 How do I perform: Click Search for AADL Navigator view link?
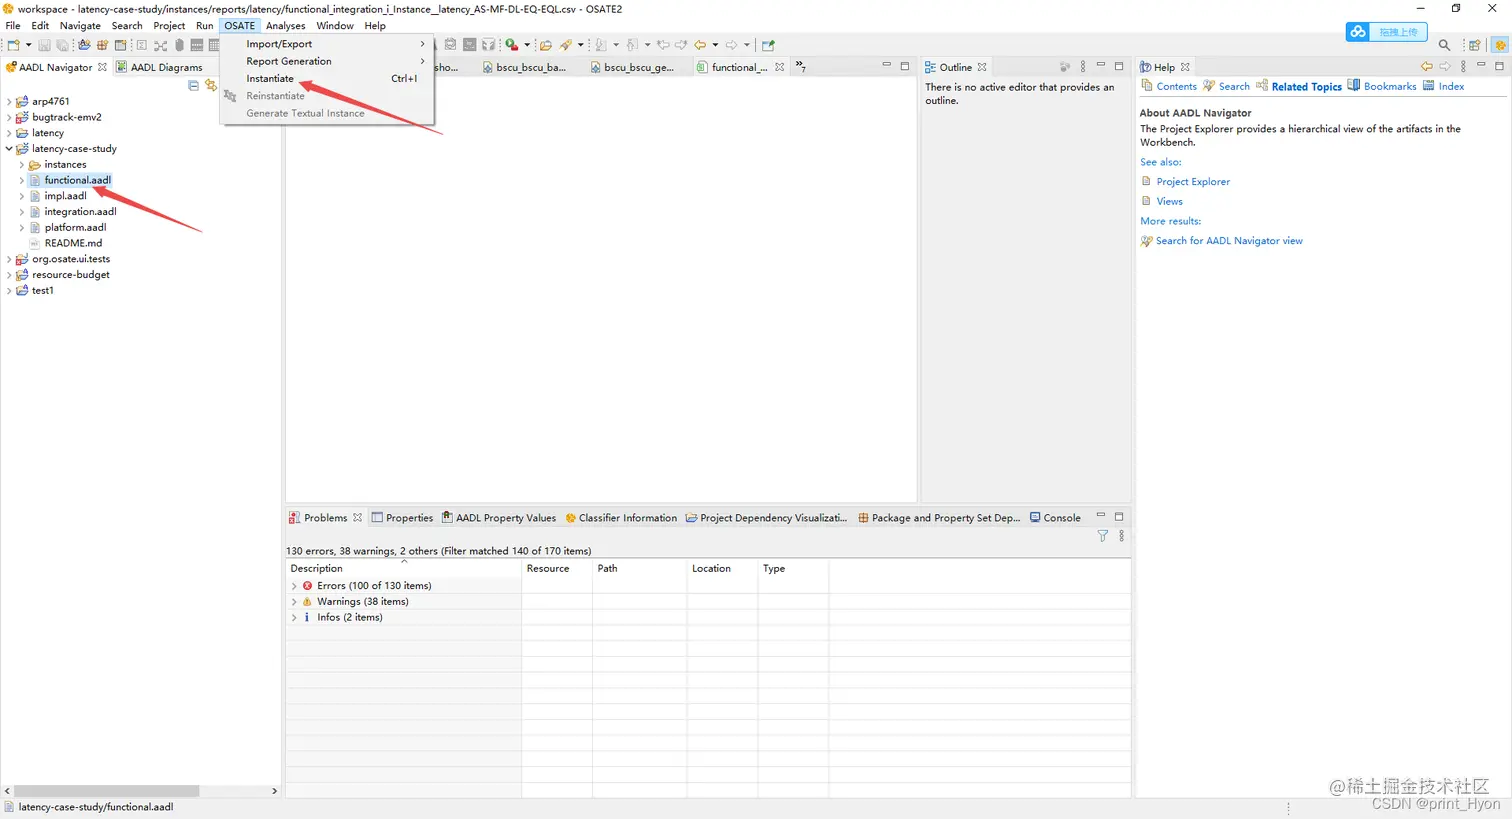pyautogui.click(x=1229, y=241)
